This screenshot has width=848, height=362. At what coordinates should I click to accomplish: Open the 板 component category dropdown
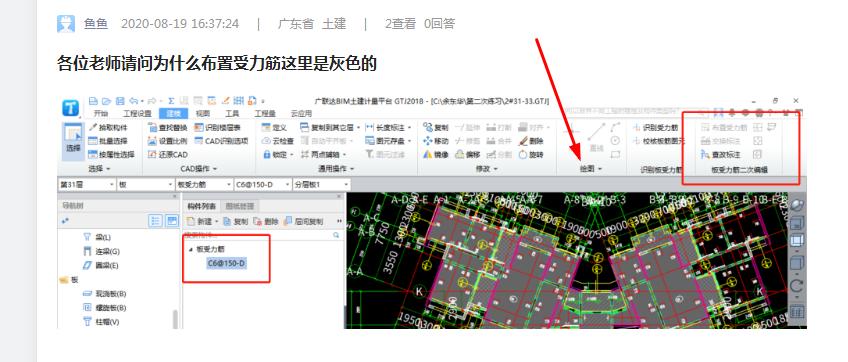click(146, 185)
